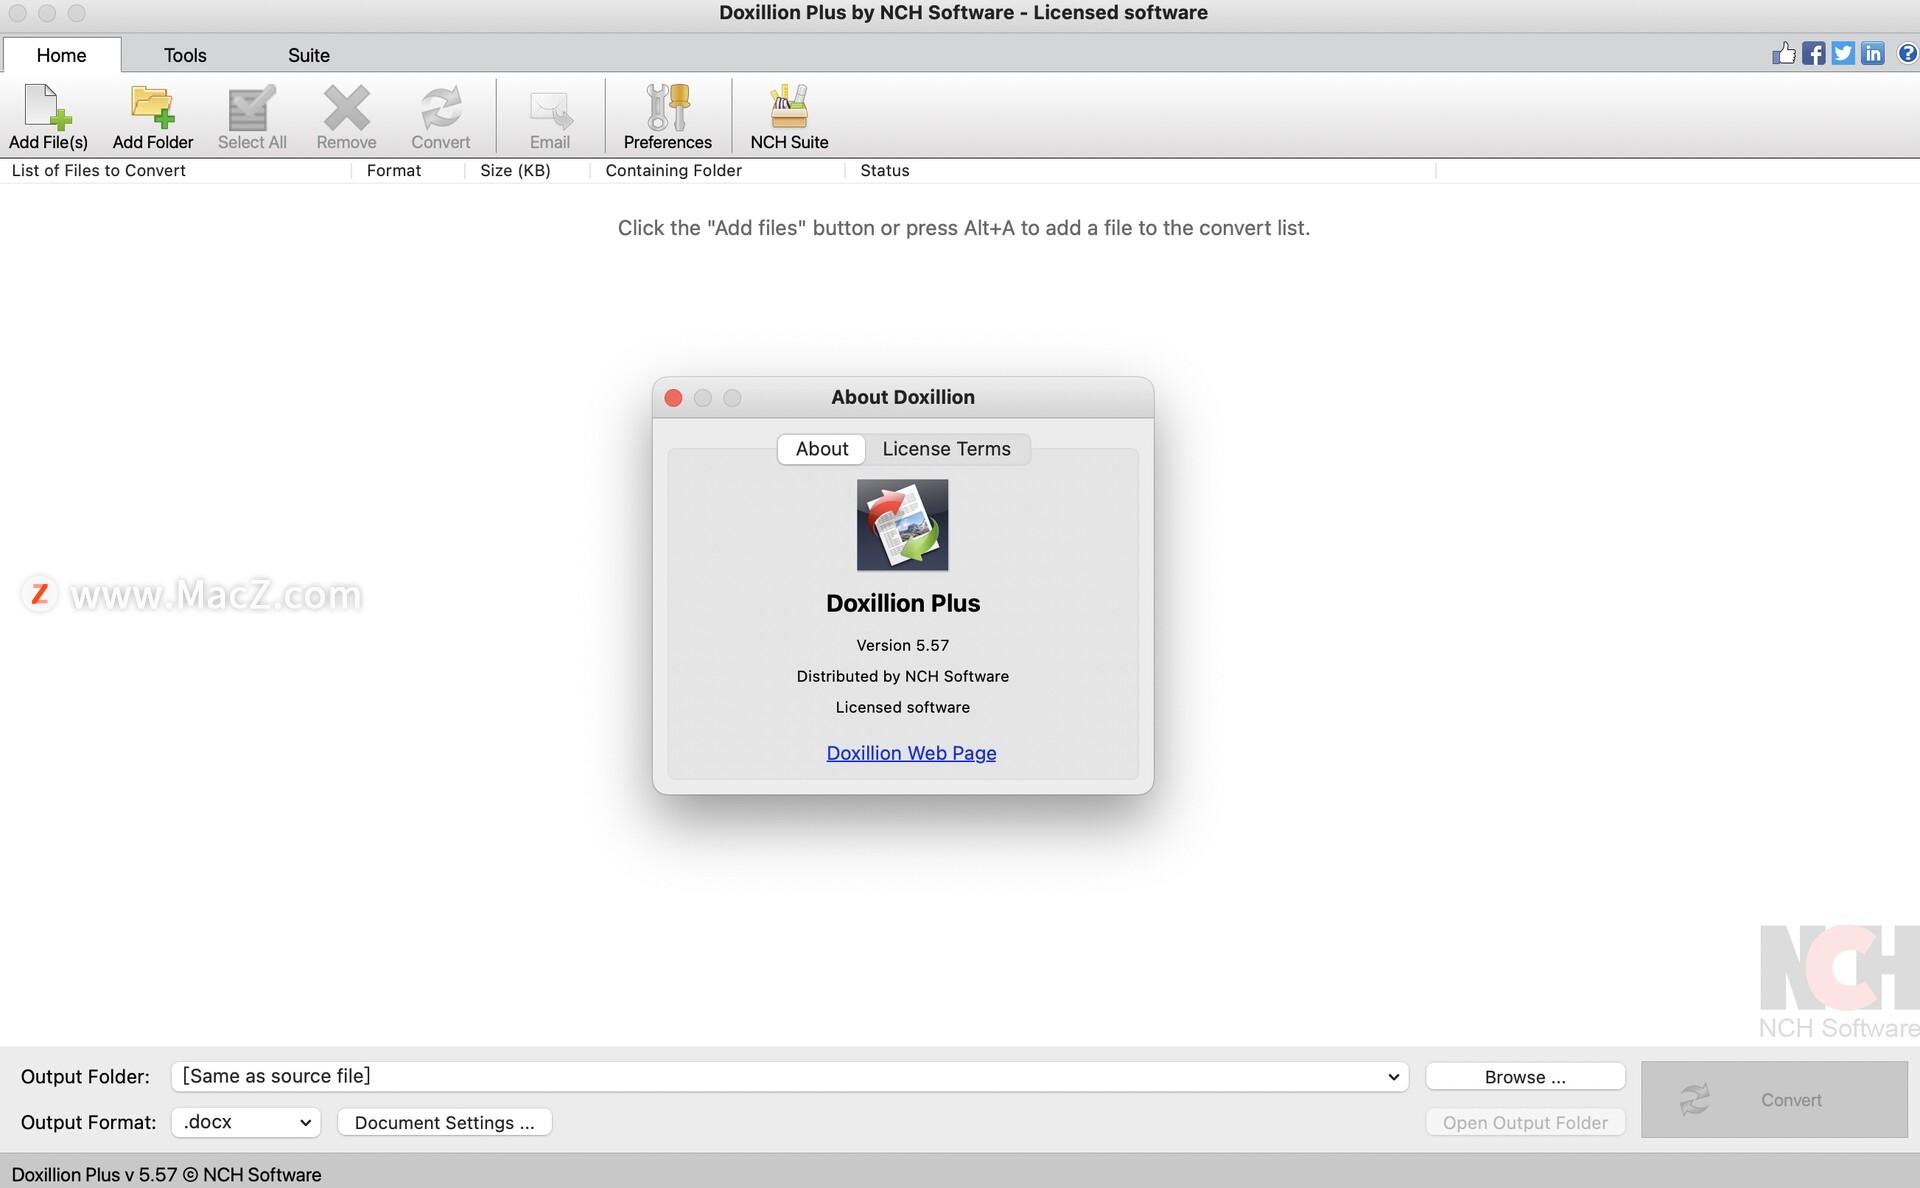
Task: Click the Status column header
Action: [1140, 171]
